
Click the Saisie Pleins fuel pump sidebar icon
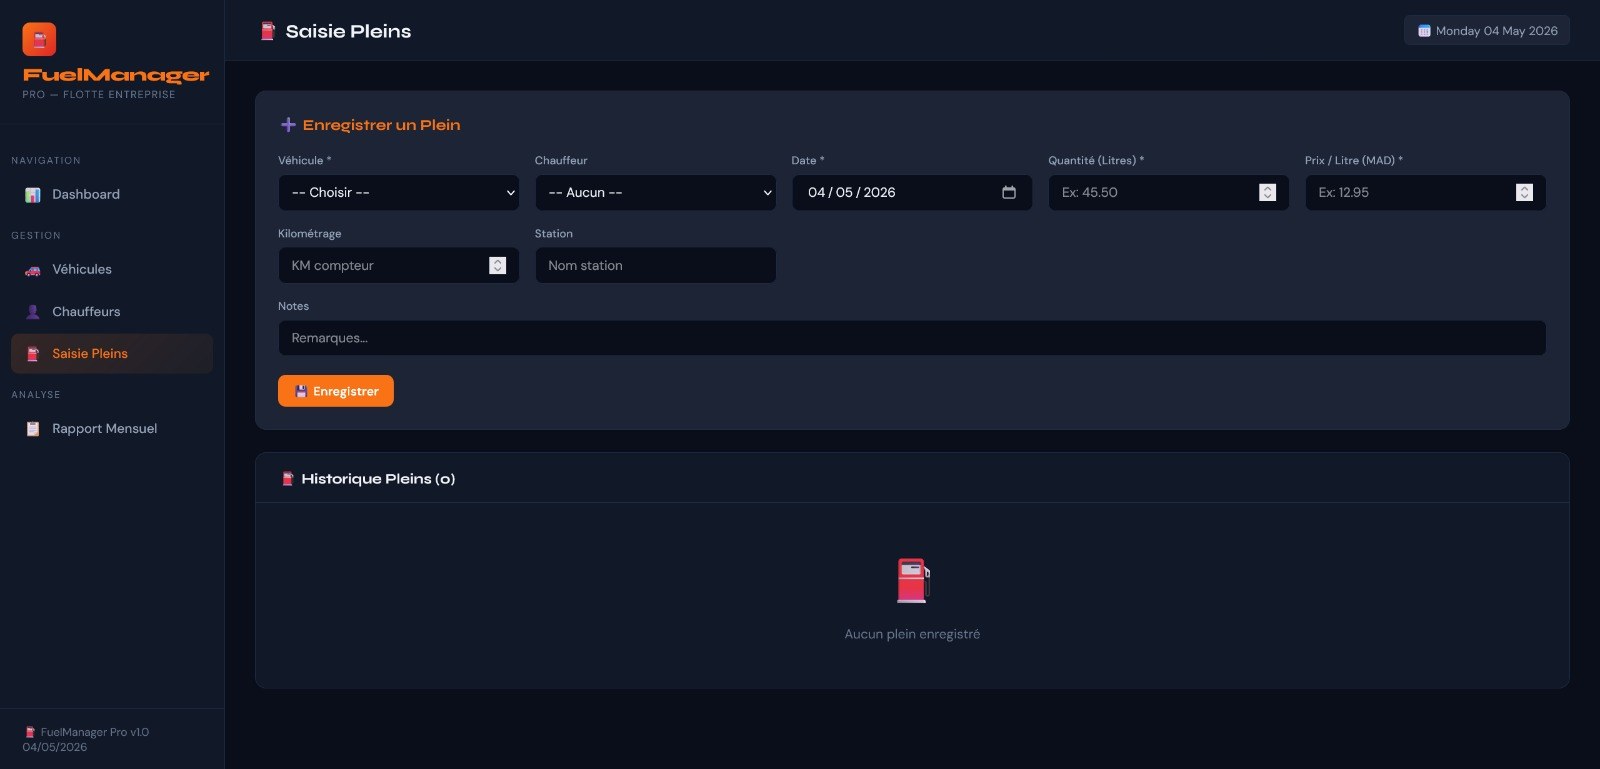(33, 354)
